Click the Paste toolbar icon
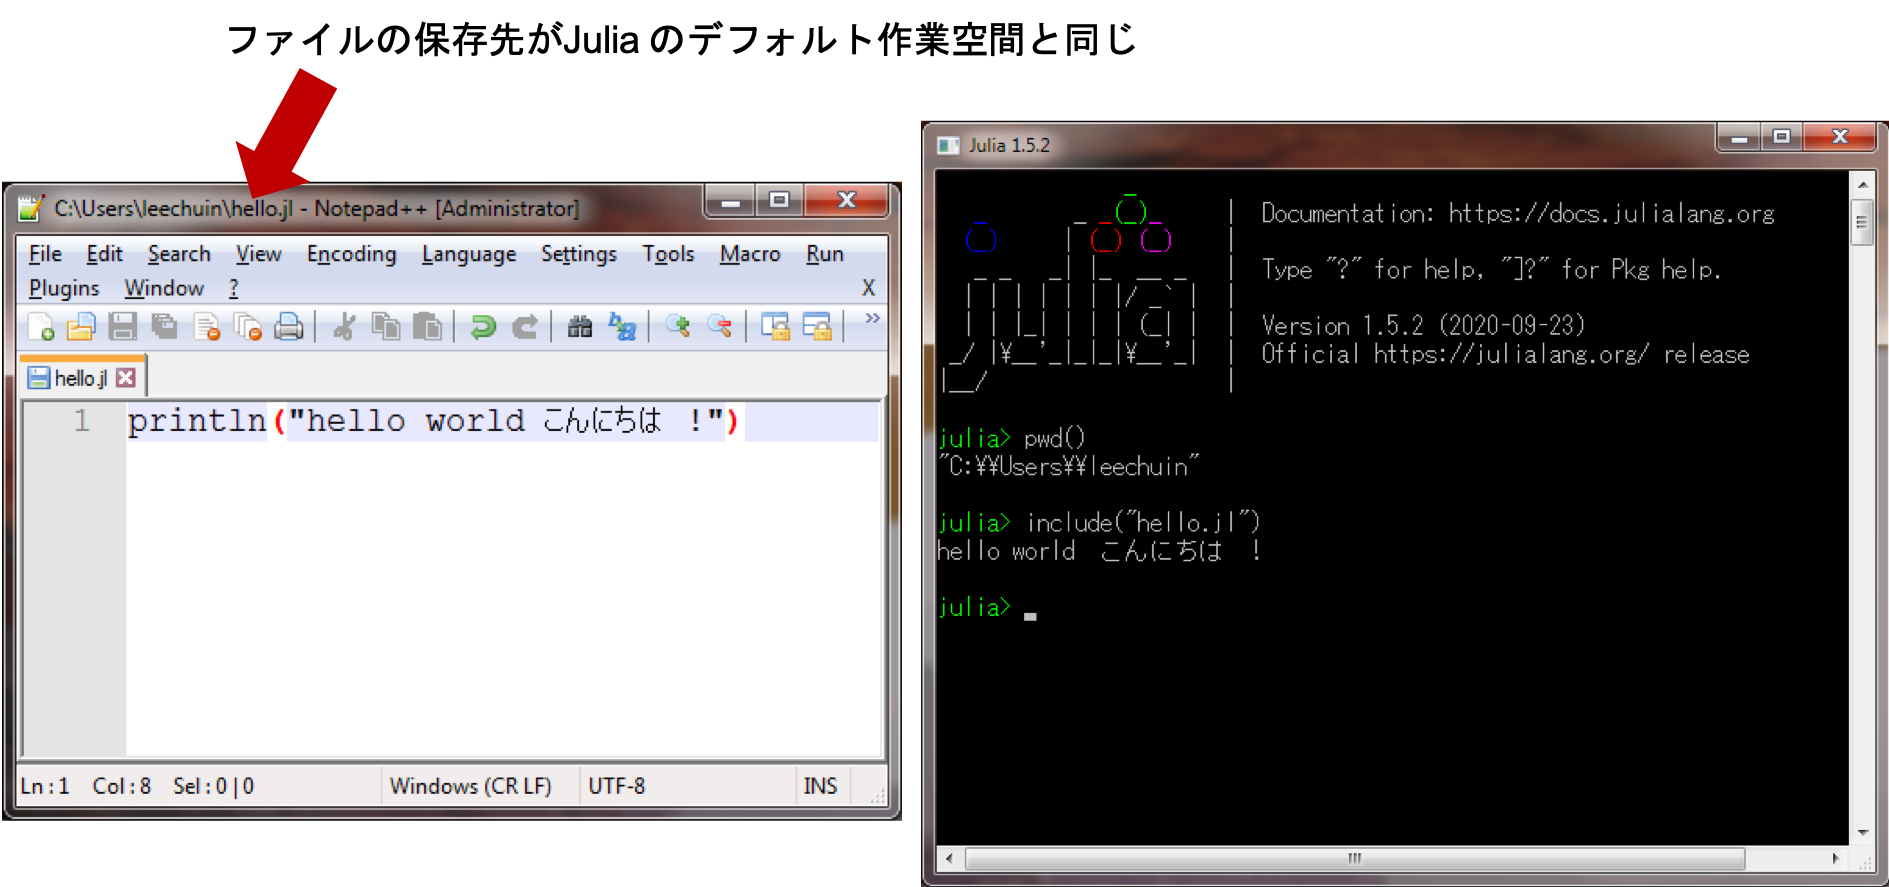The height and width of the screenshot is (887, 1889). tap(427, 326)
